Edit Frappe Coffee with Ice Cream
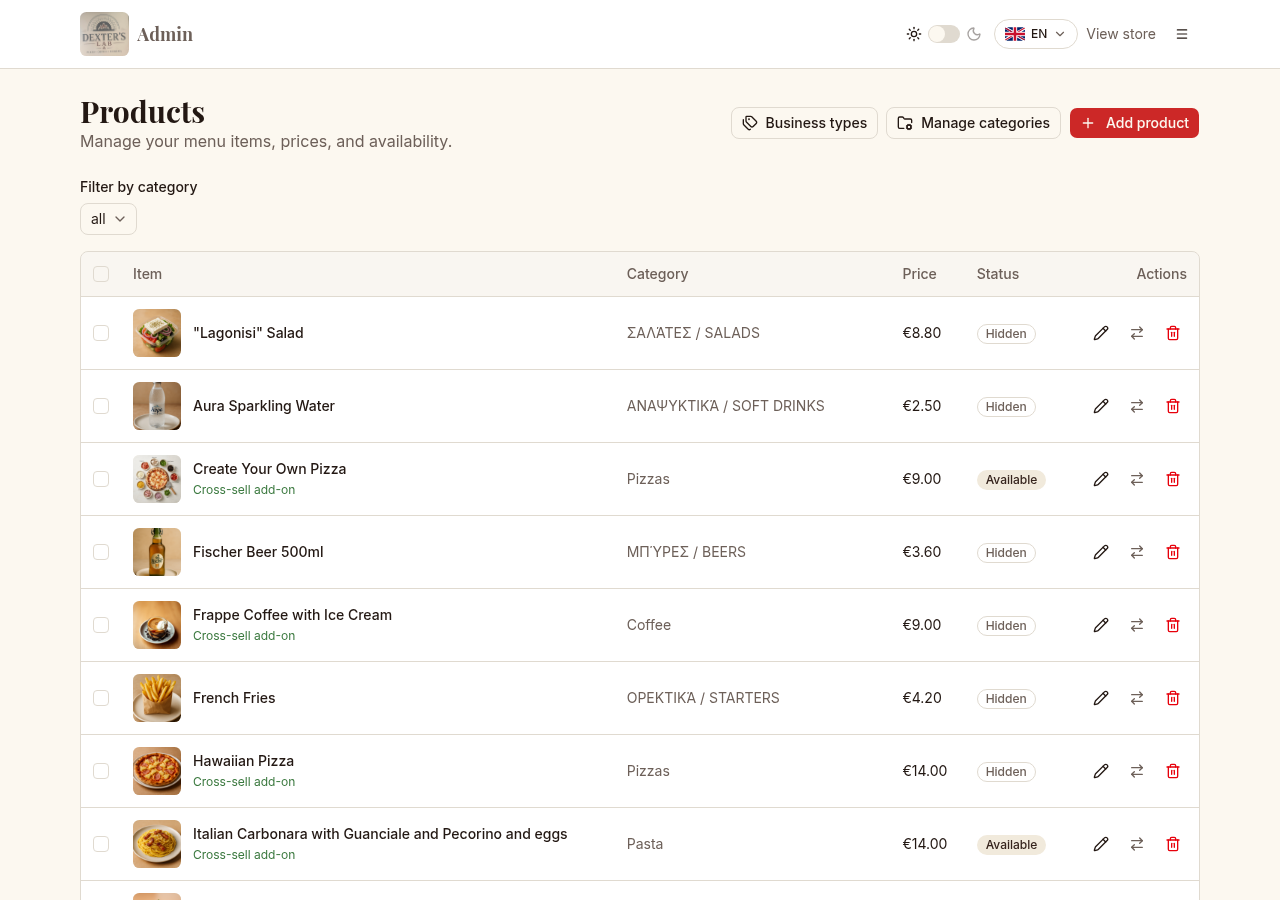This screenshot has width=1280, height=900. coord(1101,625)
